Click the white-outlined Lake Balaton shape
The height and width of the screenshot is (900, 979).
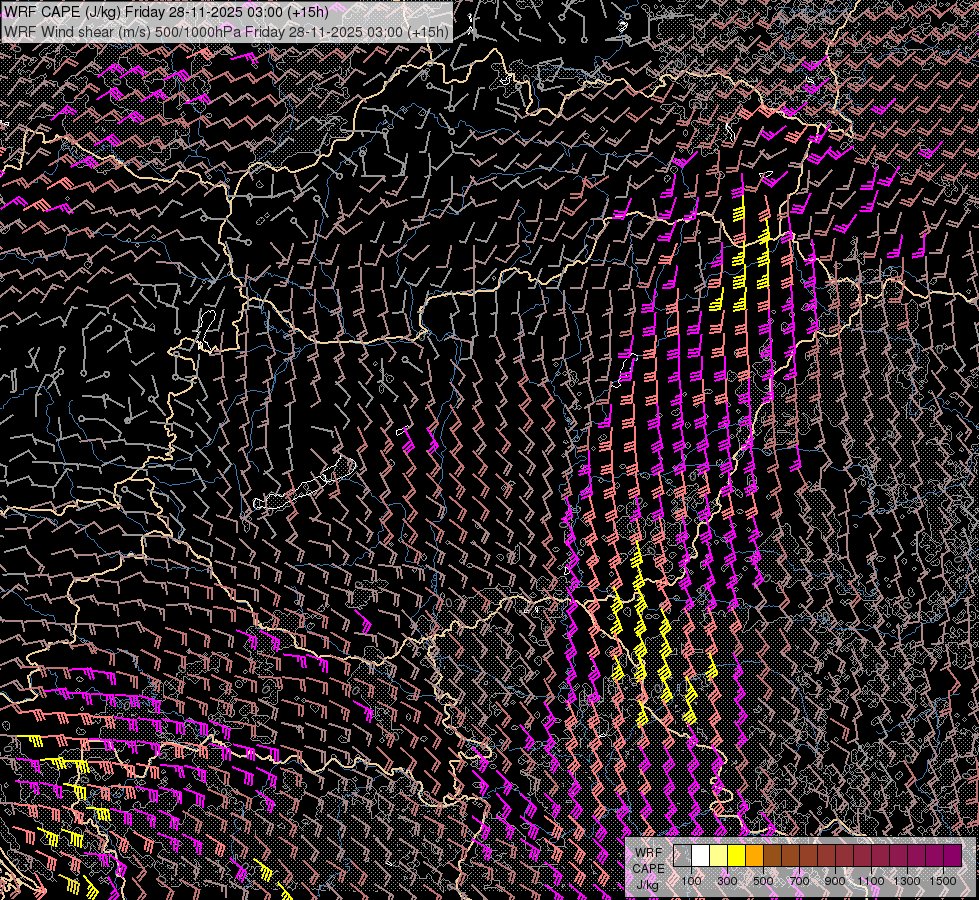pyautogui.click(x=305, y=483)
